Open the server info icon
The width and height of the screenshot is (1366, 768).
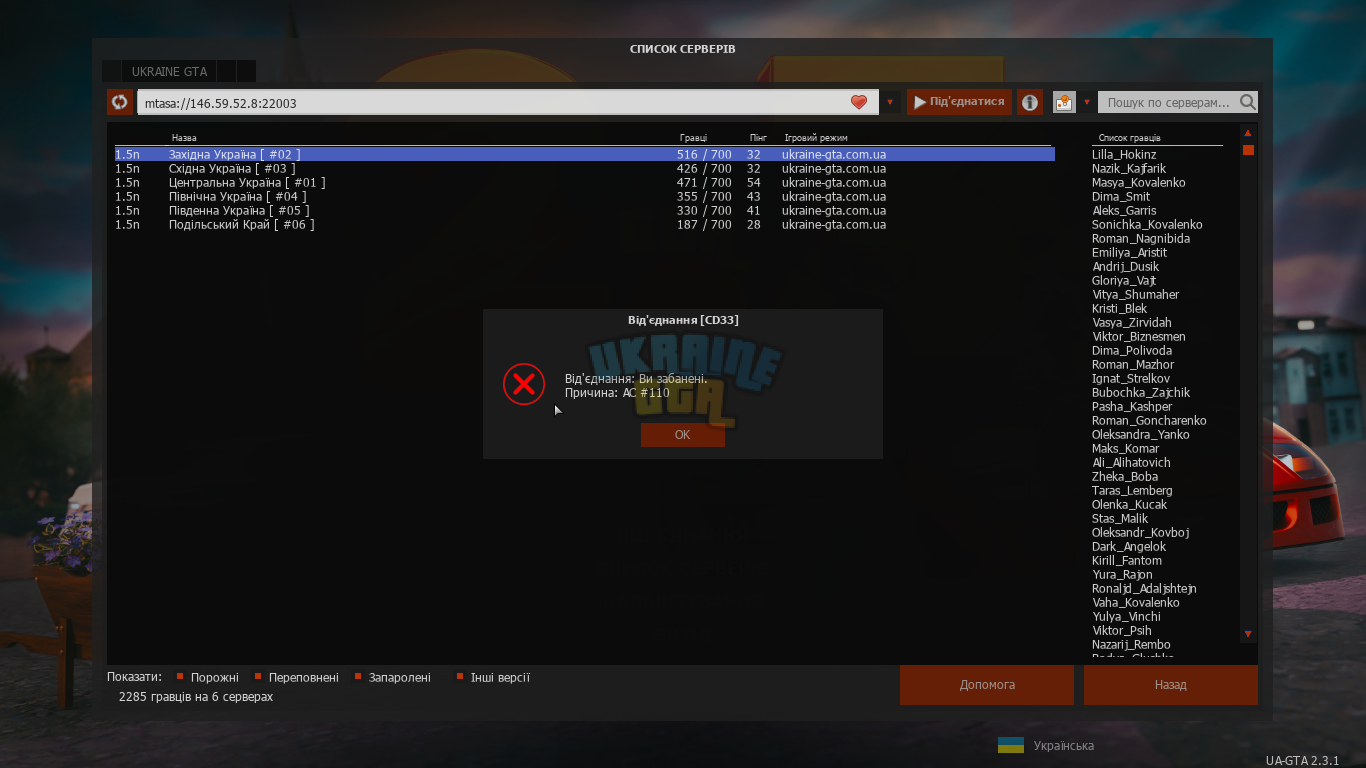1030,102
